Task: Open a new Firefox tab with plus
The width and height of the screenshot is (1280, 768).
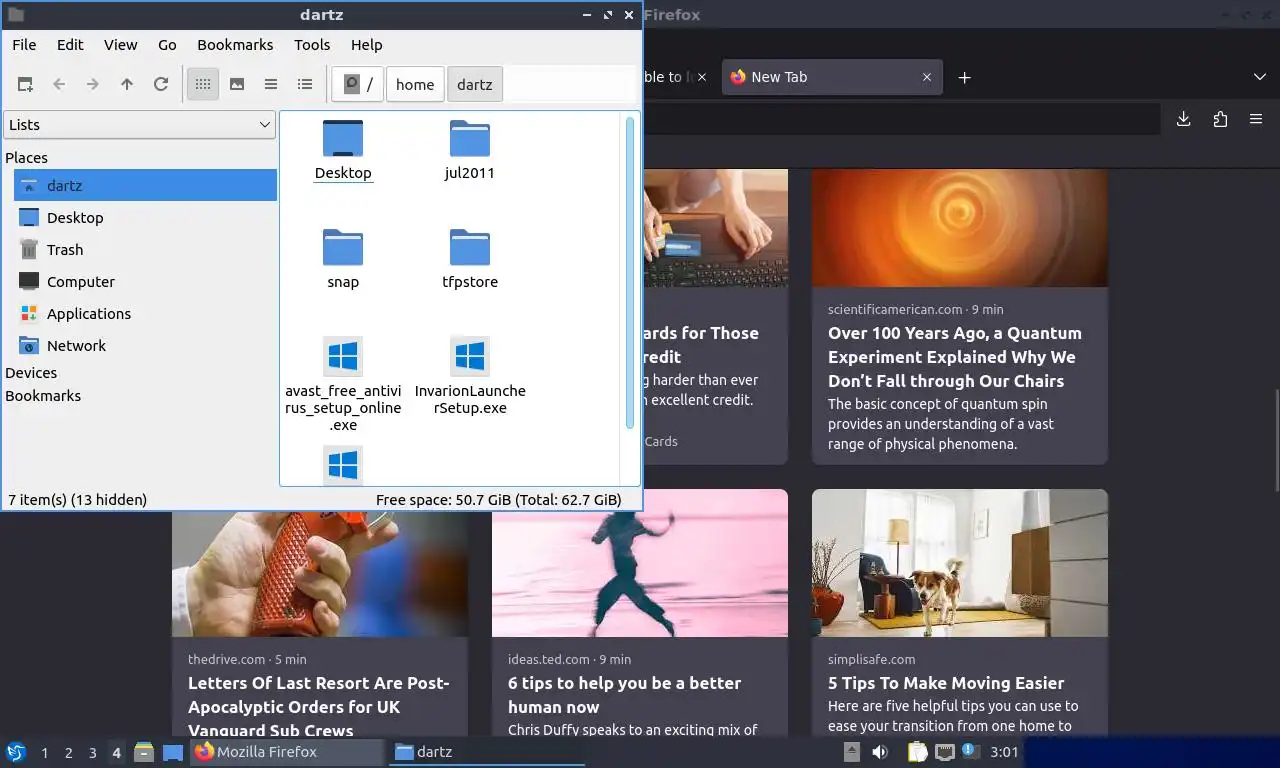Action: pos(964,77)
